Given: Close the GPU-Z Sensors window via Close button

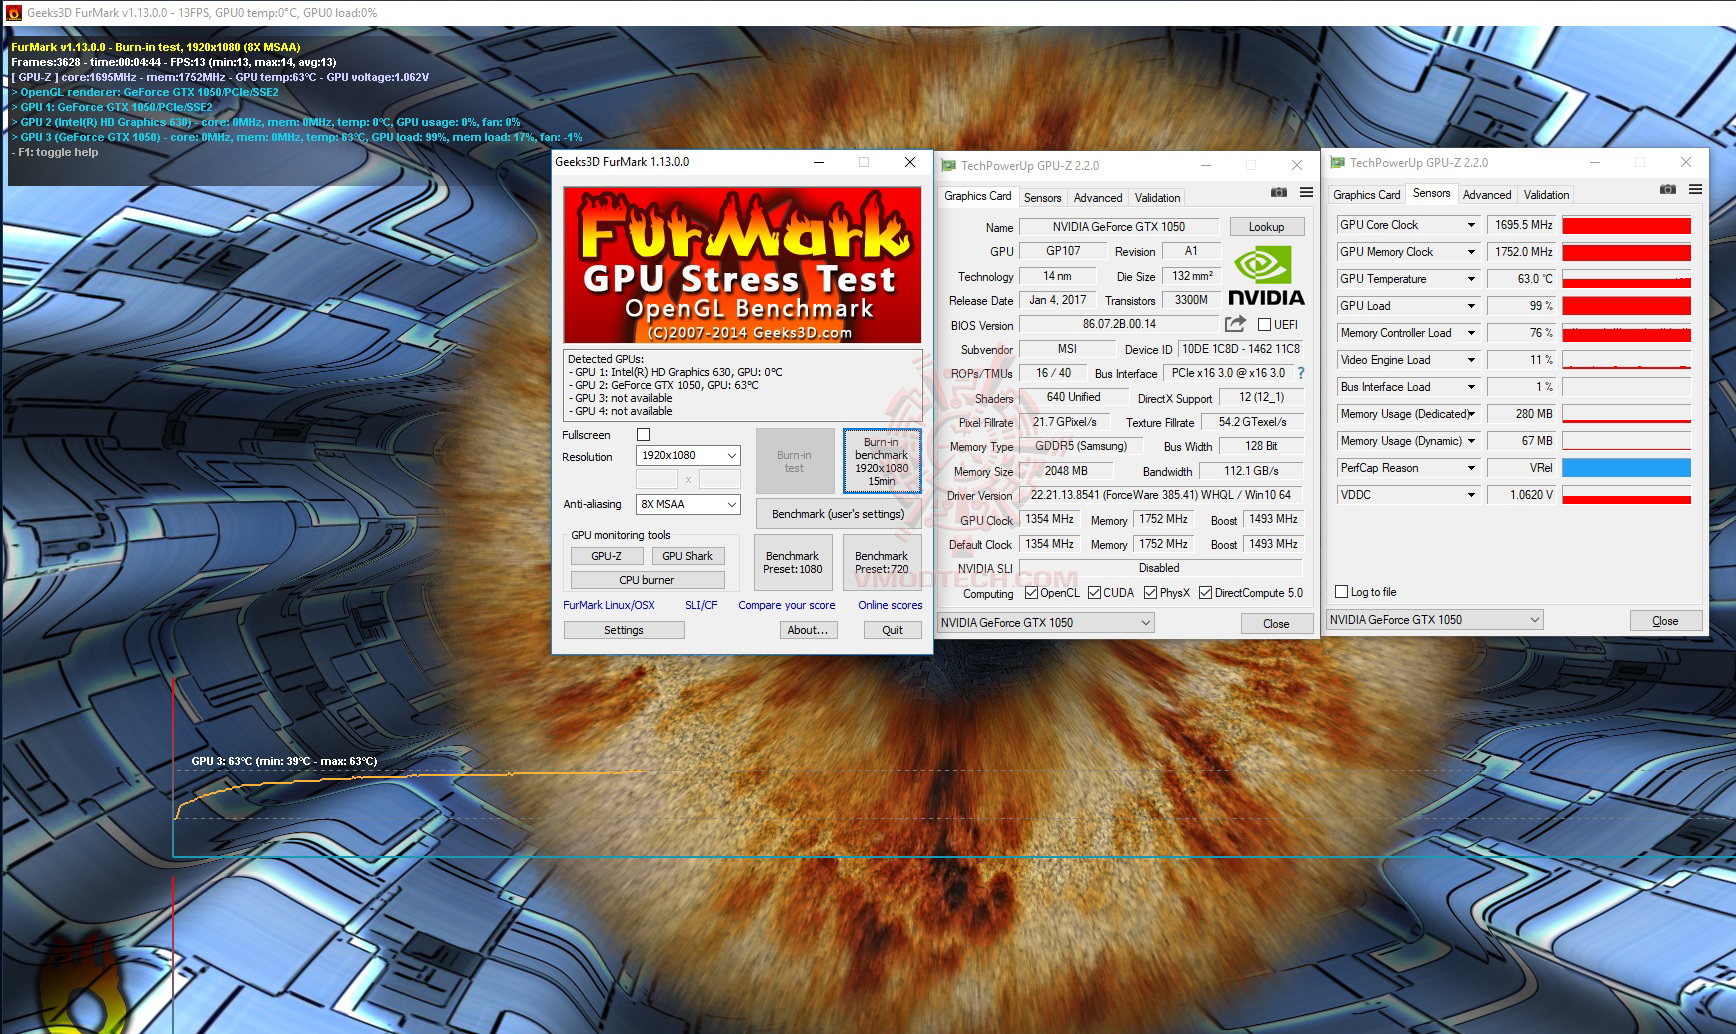Looking at the screenshot, I should [1665, 620].
